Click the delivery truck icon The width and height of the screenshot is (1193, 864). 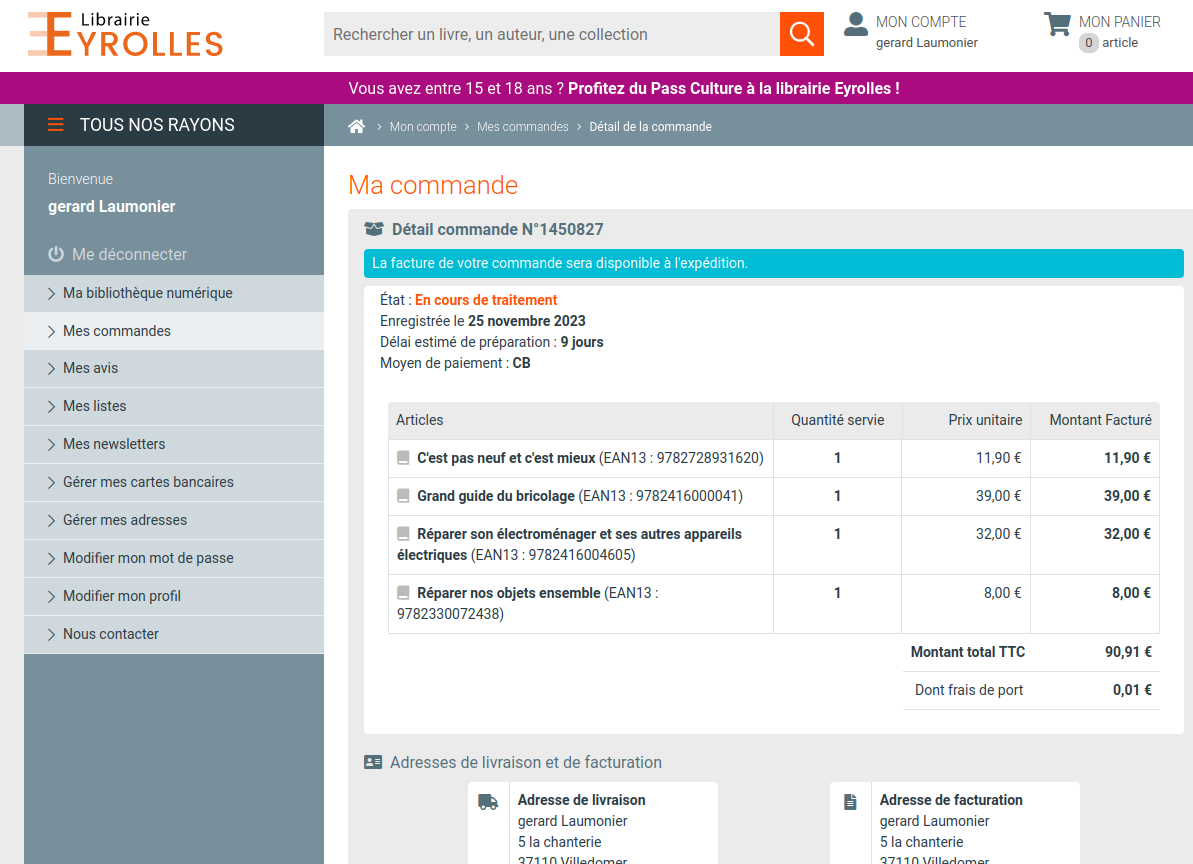488,801
